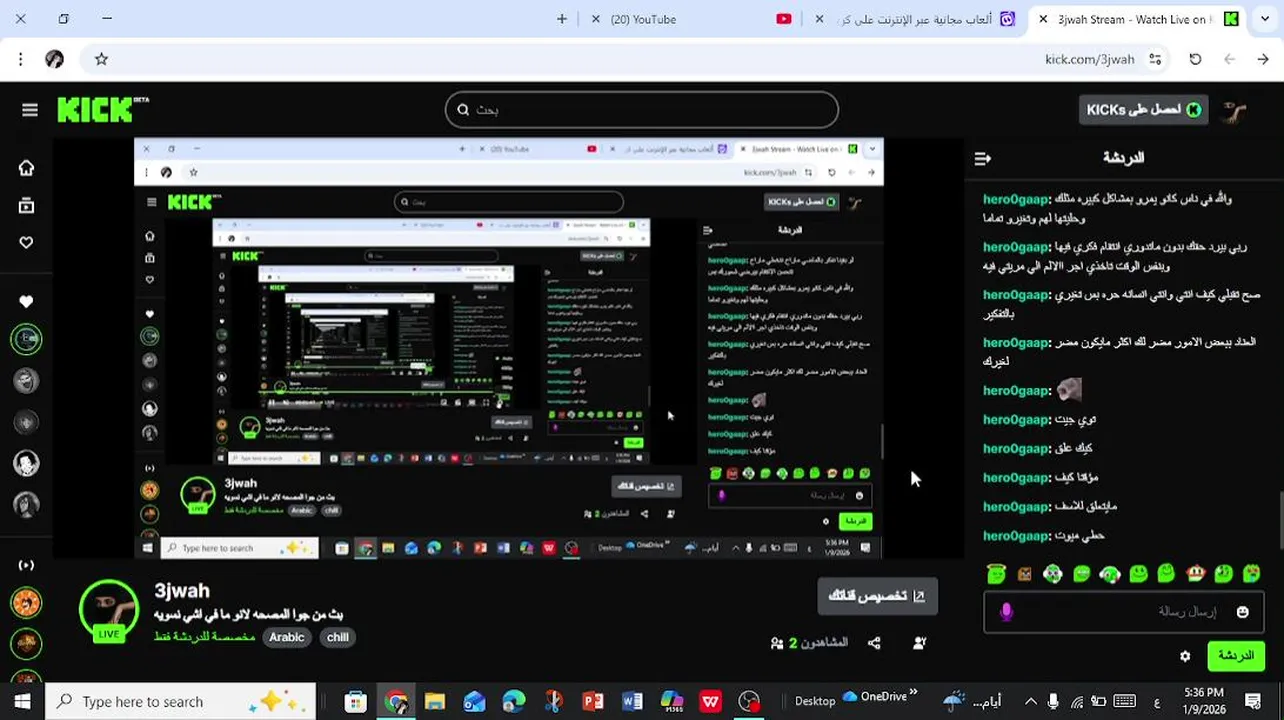1284x720 pixels.
Task: Open Outlook from the taskbar
Action: tap(474, 701)
